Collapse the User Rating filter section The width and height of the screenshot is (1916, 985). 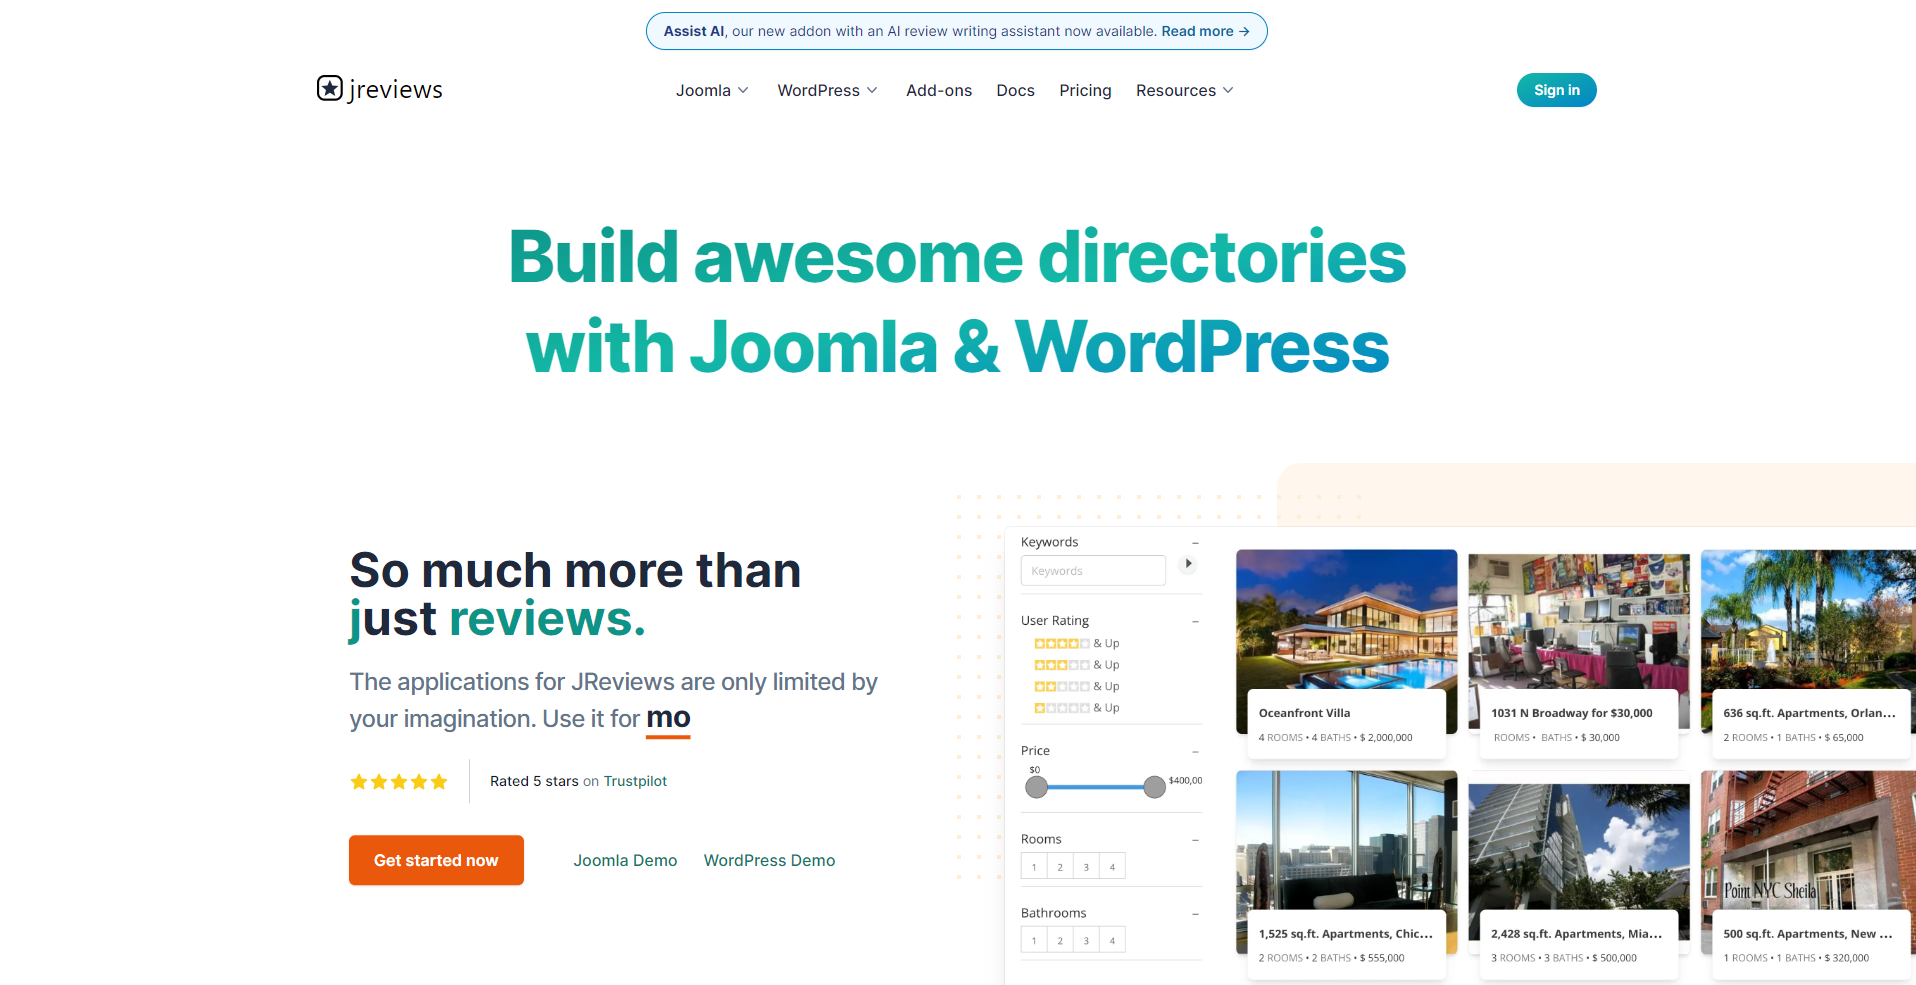click(1195, 621)
